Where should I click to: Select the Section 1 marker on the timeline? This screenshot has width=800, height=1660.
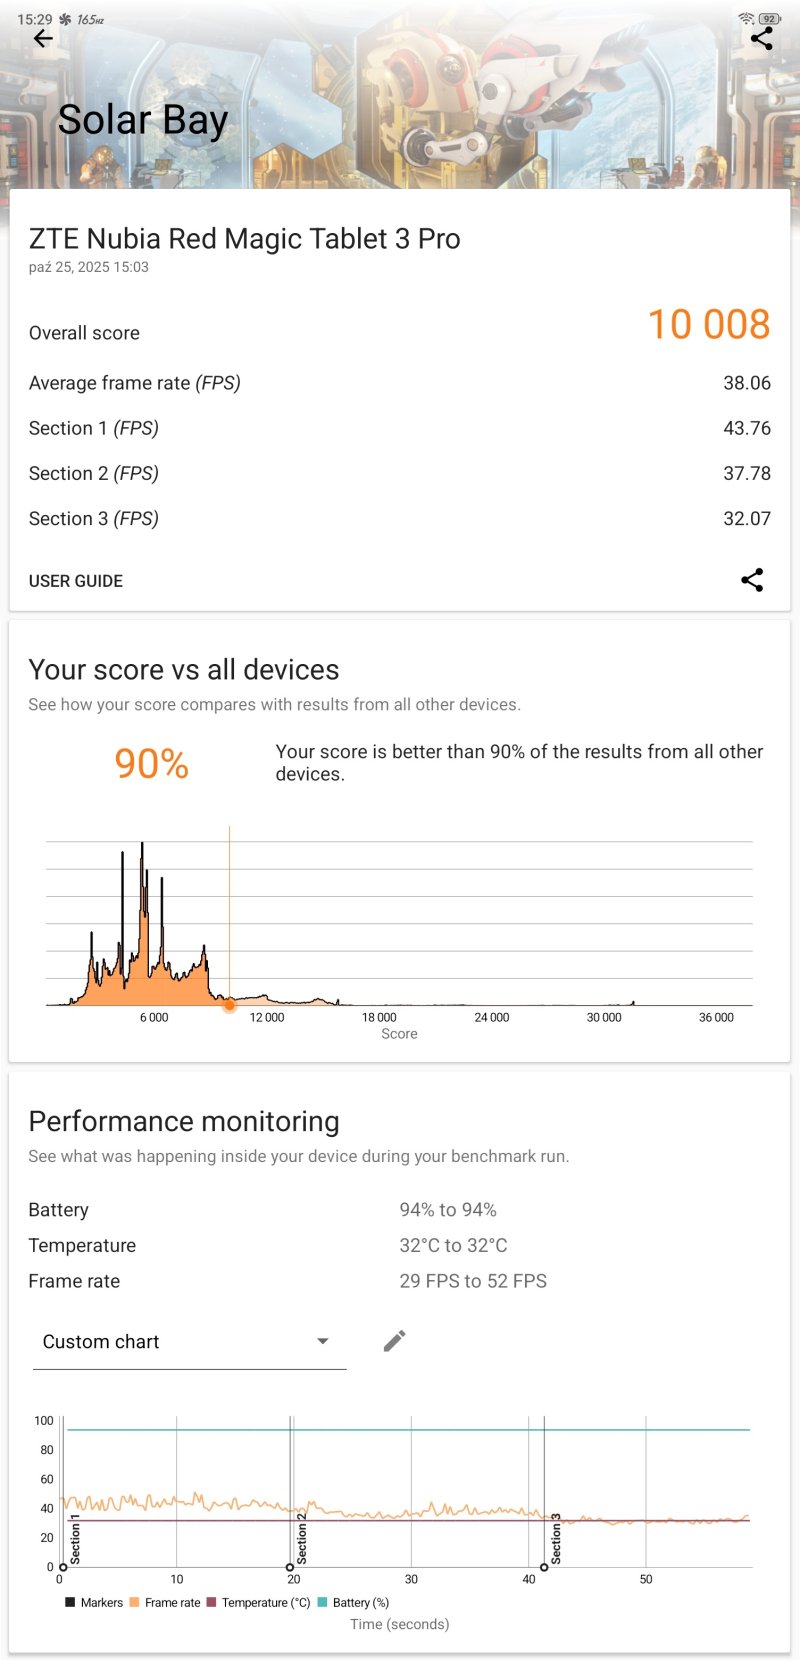tap(63, 1567)
